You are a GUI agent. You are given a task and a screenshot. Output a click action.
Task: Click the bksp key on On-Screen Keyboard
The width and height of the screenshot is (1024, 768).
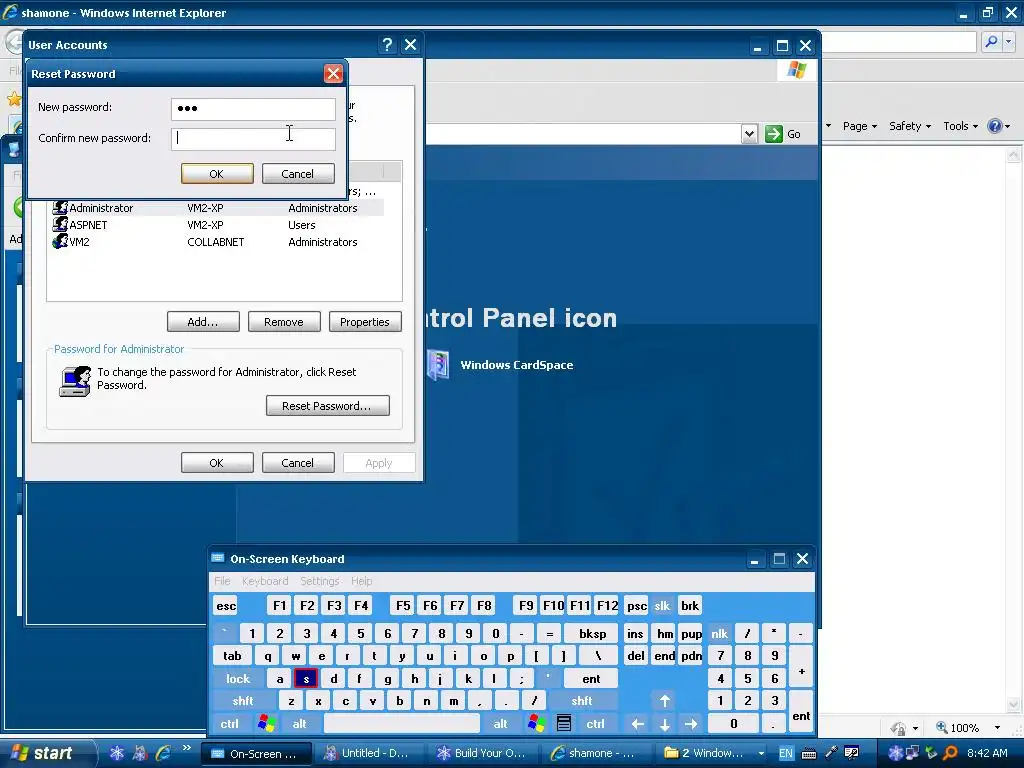point(592,633)
